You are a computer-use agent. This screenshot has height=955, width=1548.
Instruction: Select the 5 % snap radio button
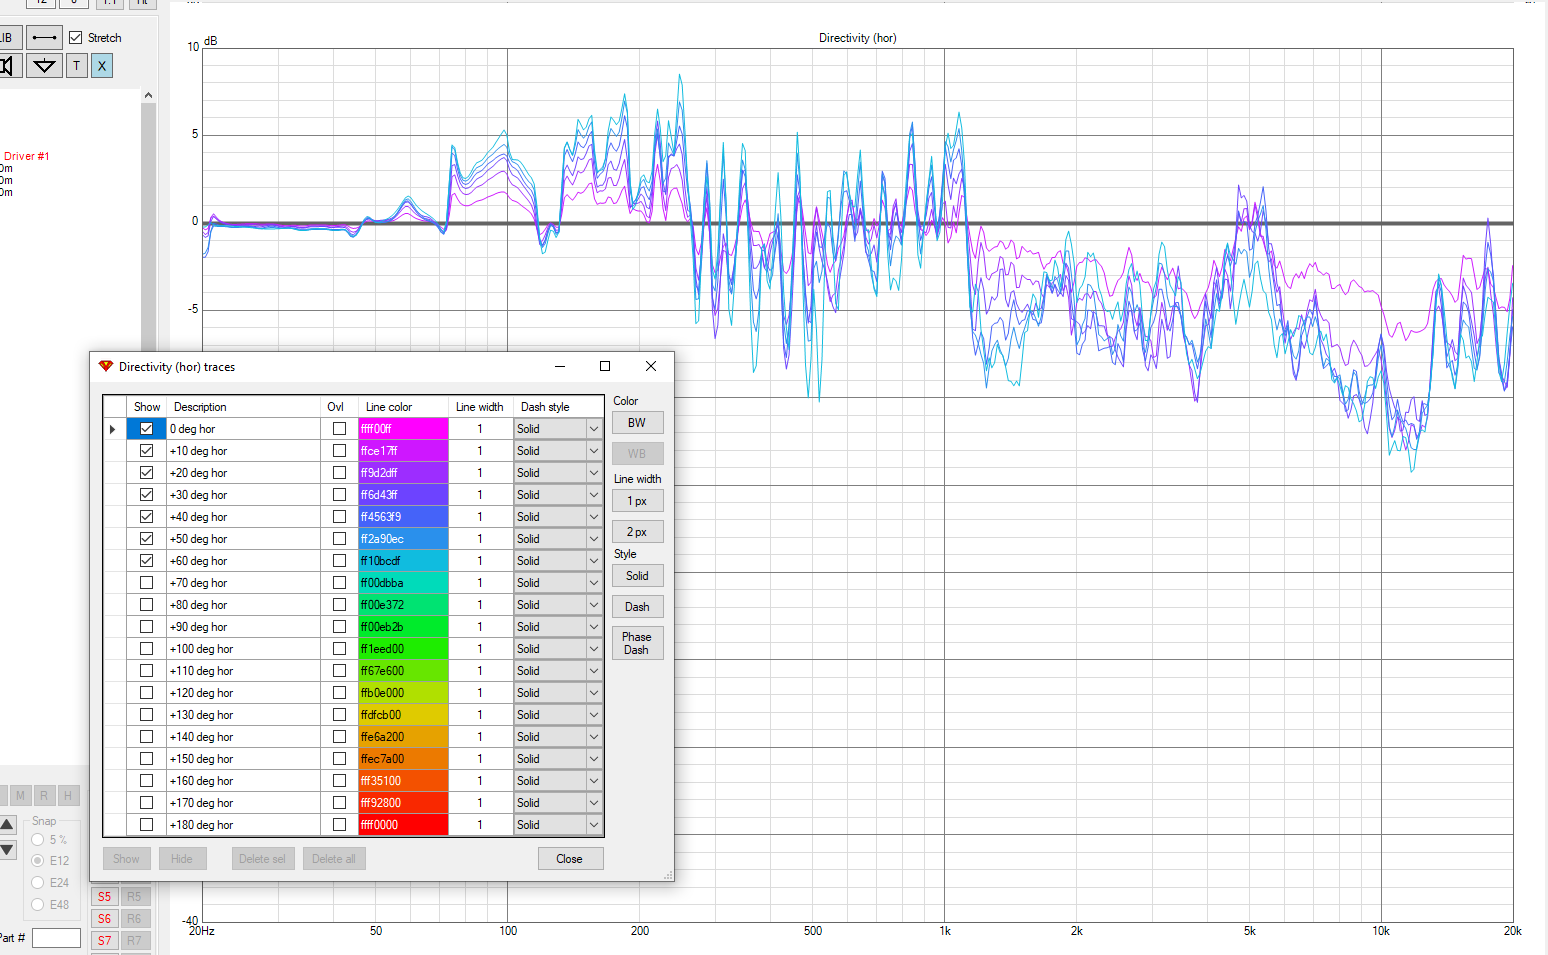point(38,840)
